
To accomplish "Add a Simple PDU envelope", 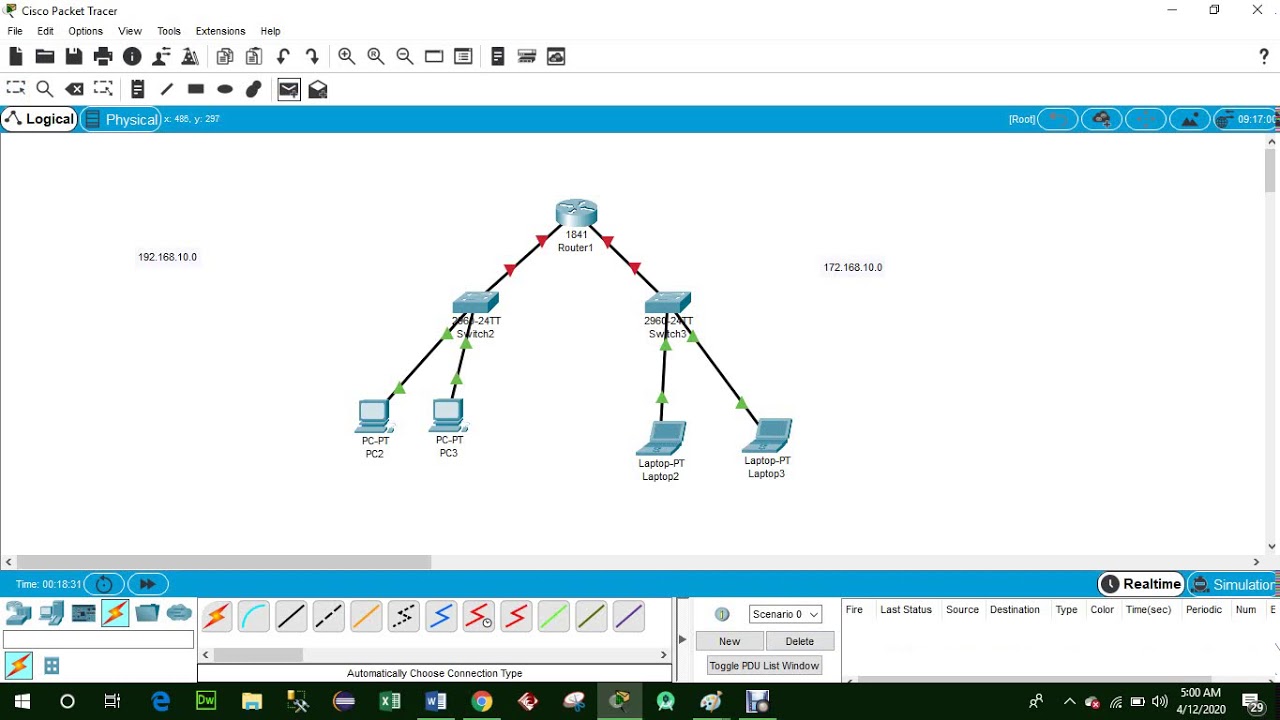I will (289, 90).
